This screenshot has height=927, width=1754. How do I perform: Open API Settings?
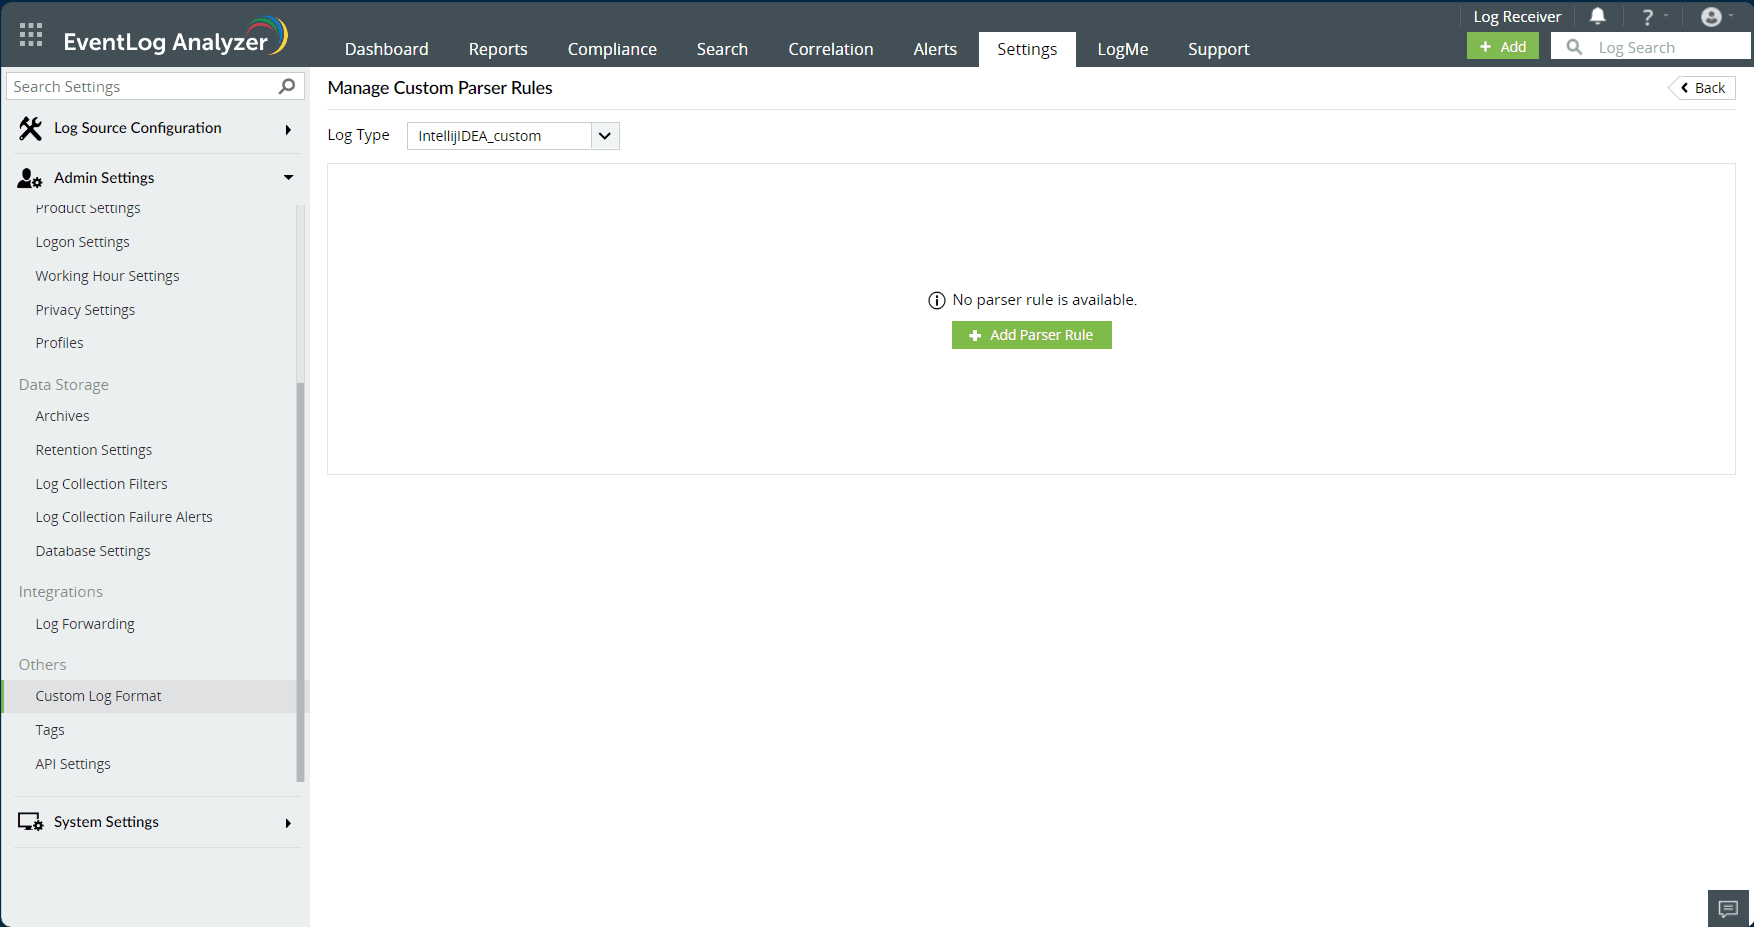[73, 764]
